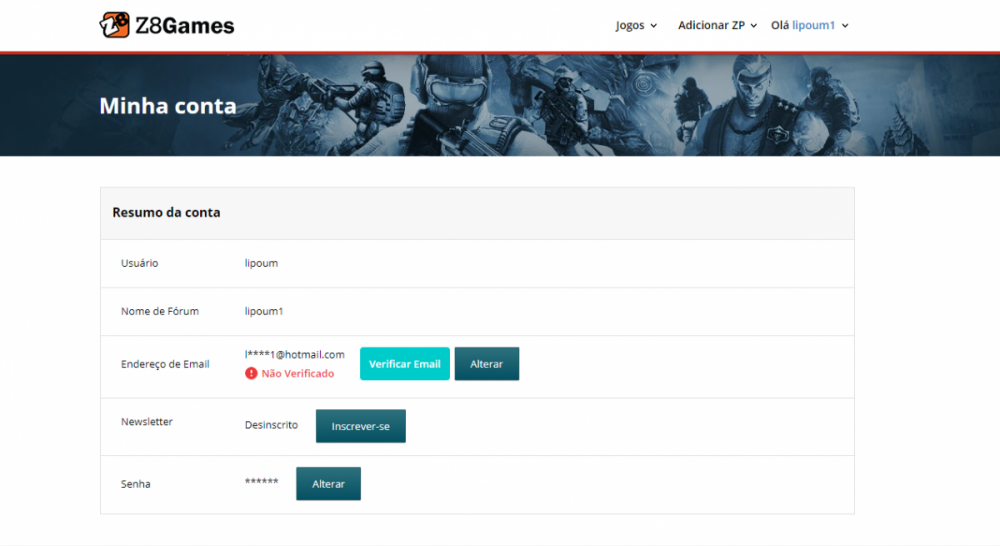Click the masked hotmail email address
The height and width of the screenshot is (546, 1000).
pyautogui.click(x=295, y=354)
